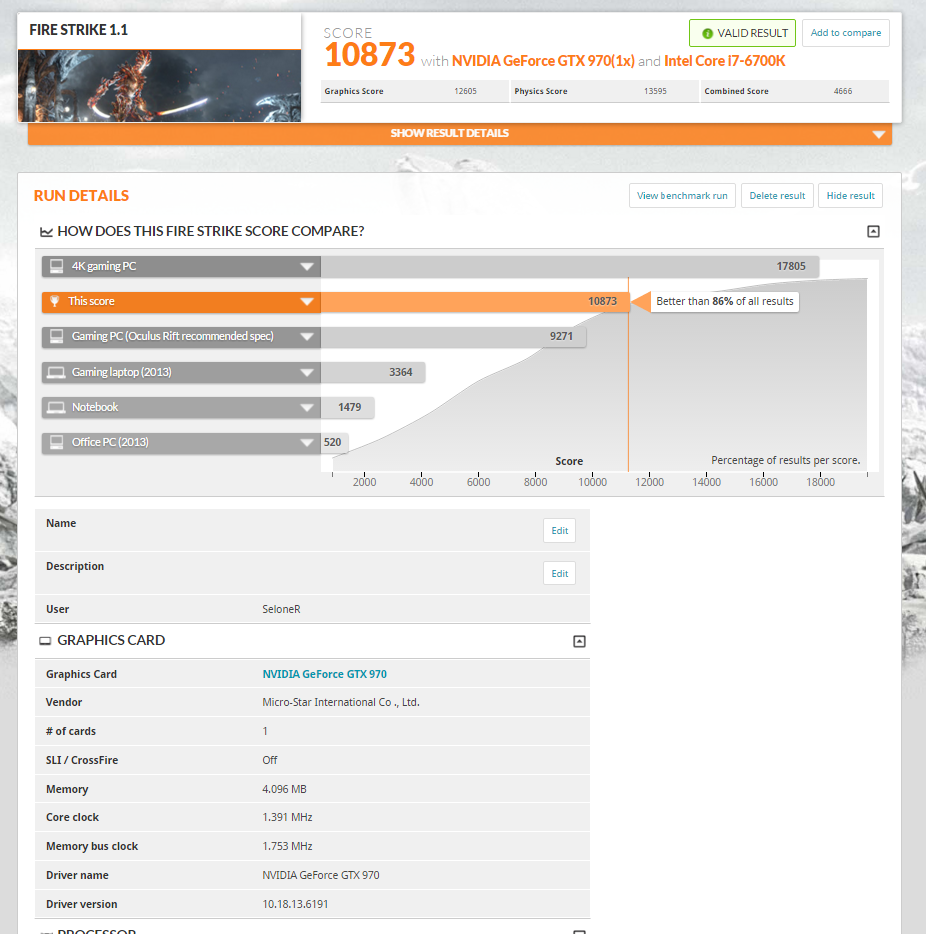Click the 3364 gaming laptop bar

coord(373,372)
